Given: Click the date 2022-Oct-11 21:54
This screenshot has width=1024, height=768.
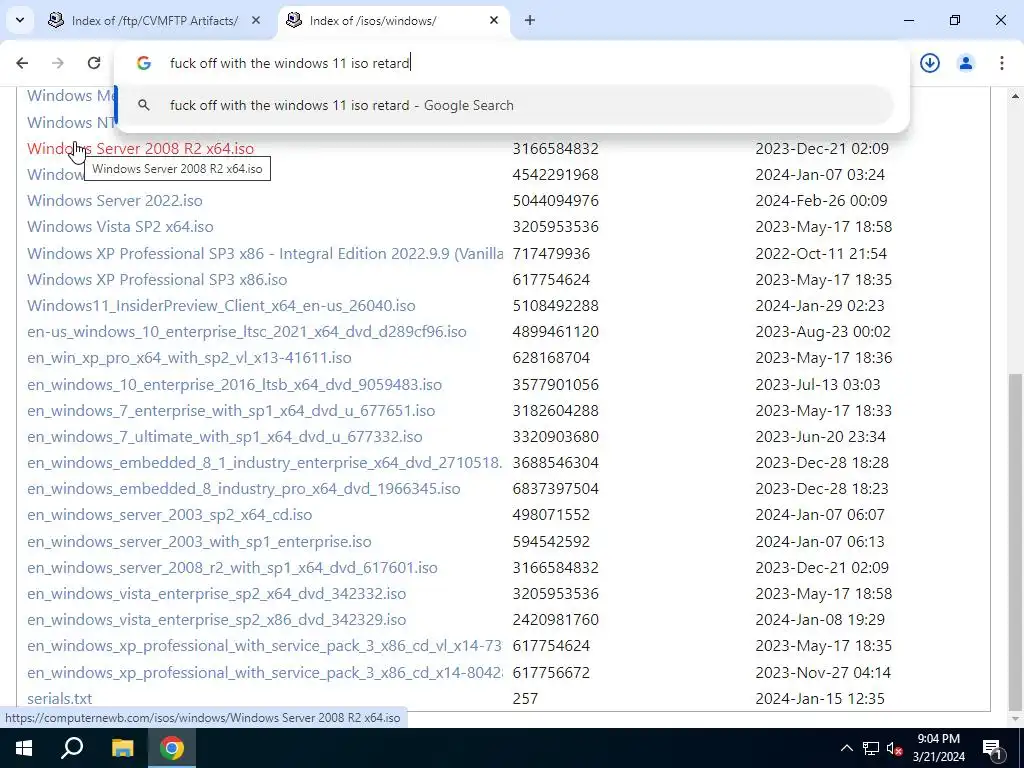Looking at the screenshot, I should [x=822, y=253].
